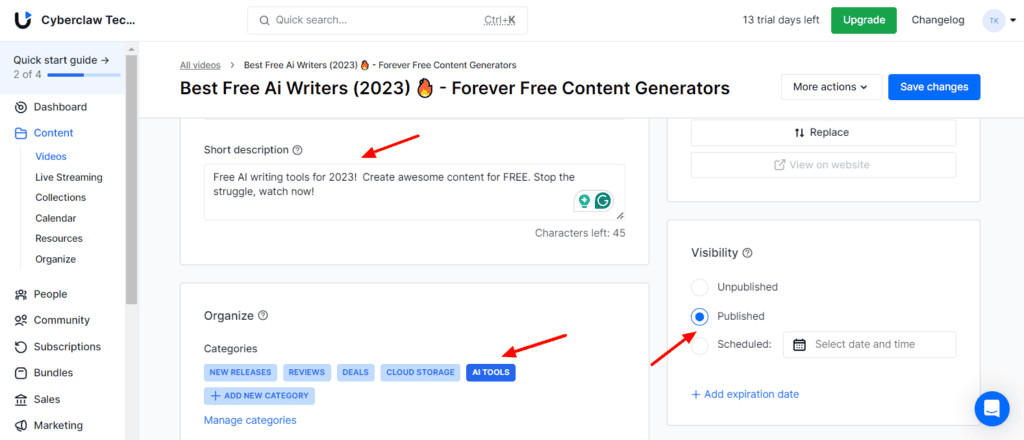Image resolution: width=1024 pixels, height=440 pixels.
Task: Open Live Streaming in the sidebar
Action: point(69,178)
